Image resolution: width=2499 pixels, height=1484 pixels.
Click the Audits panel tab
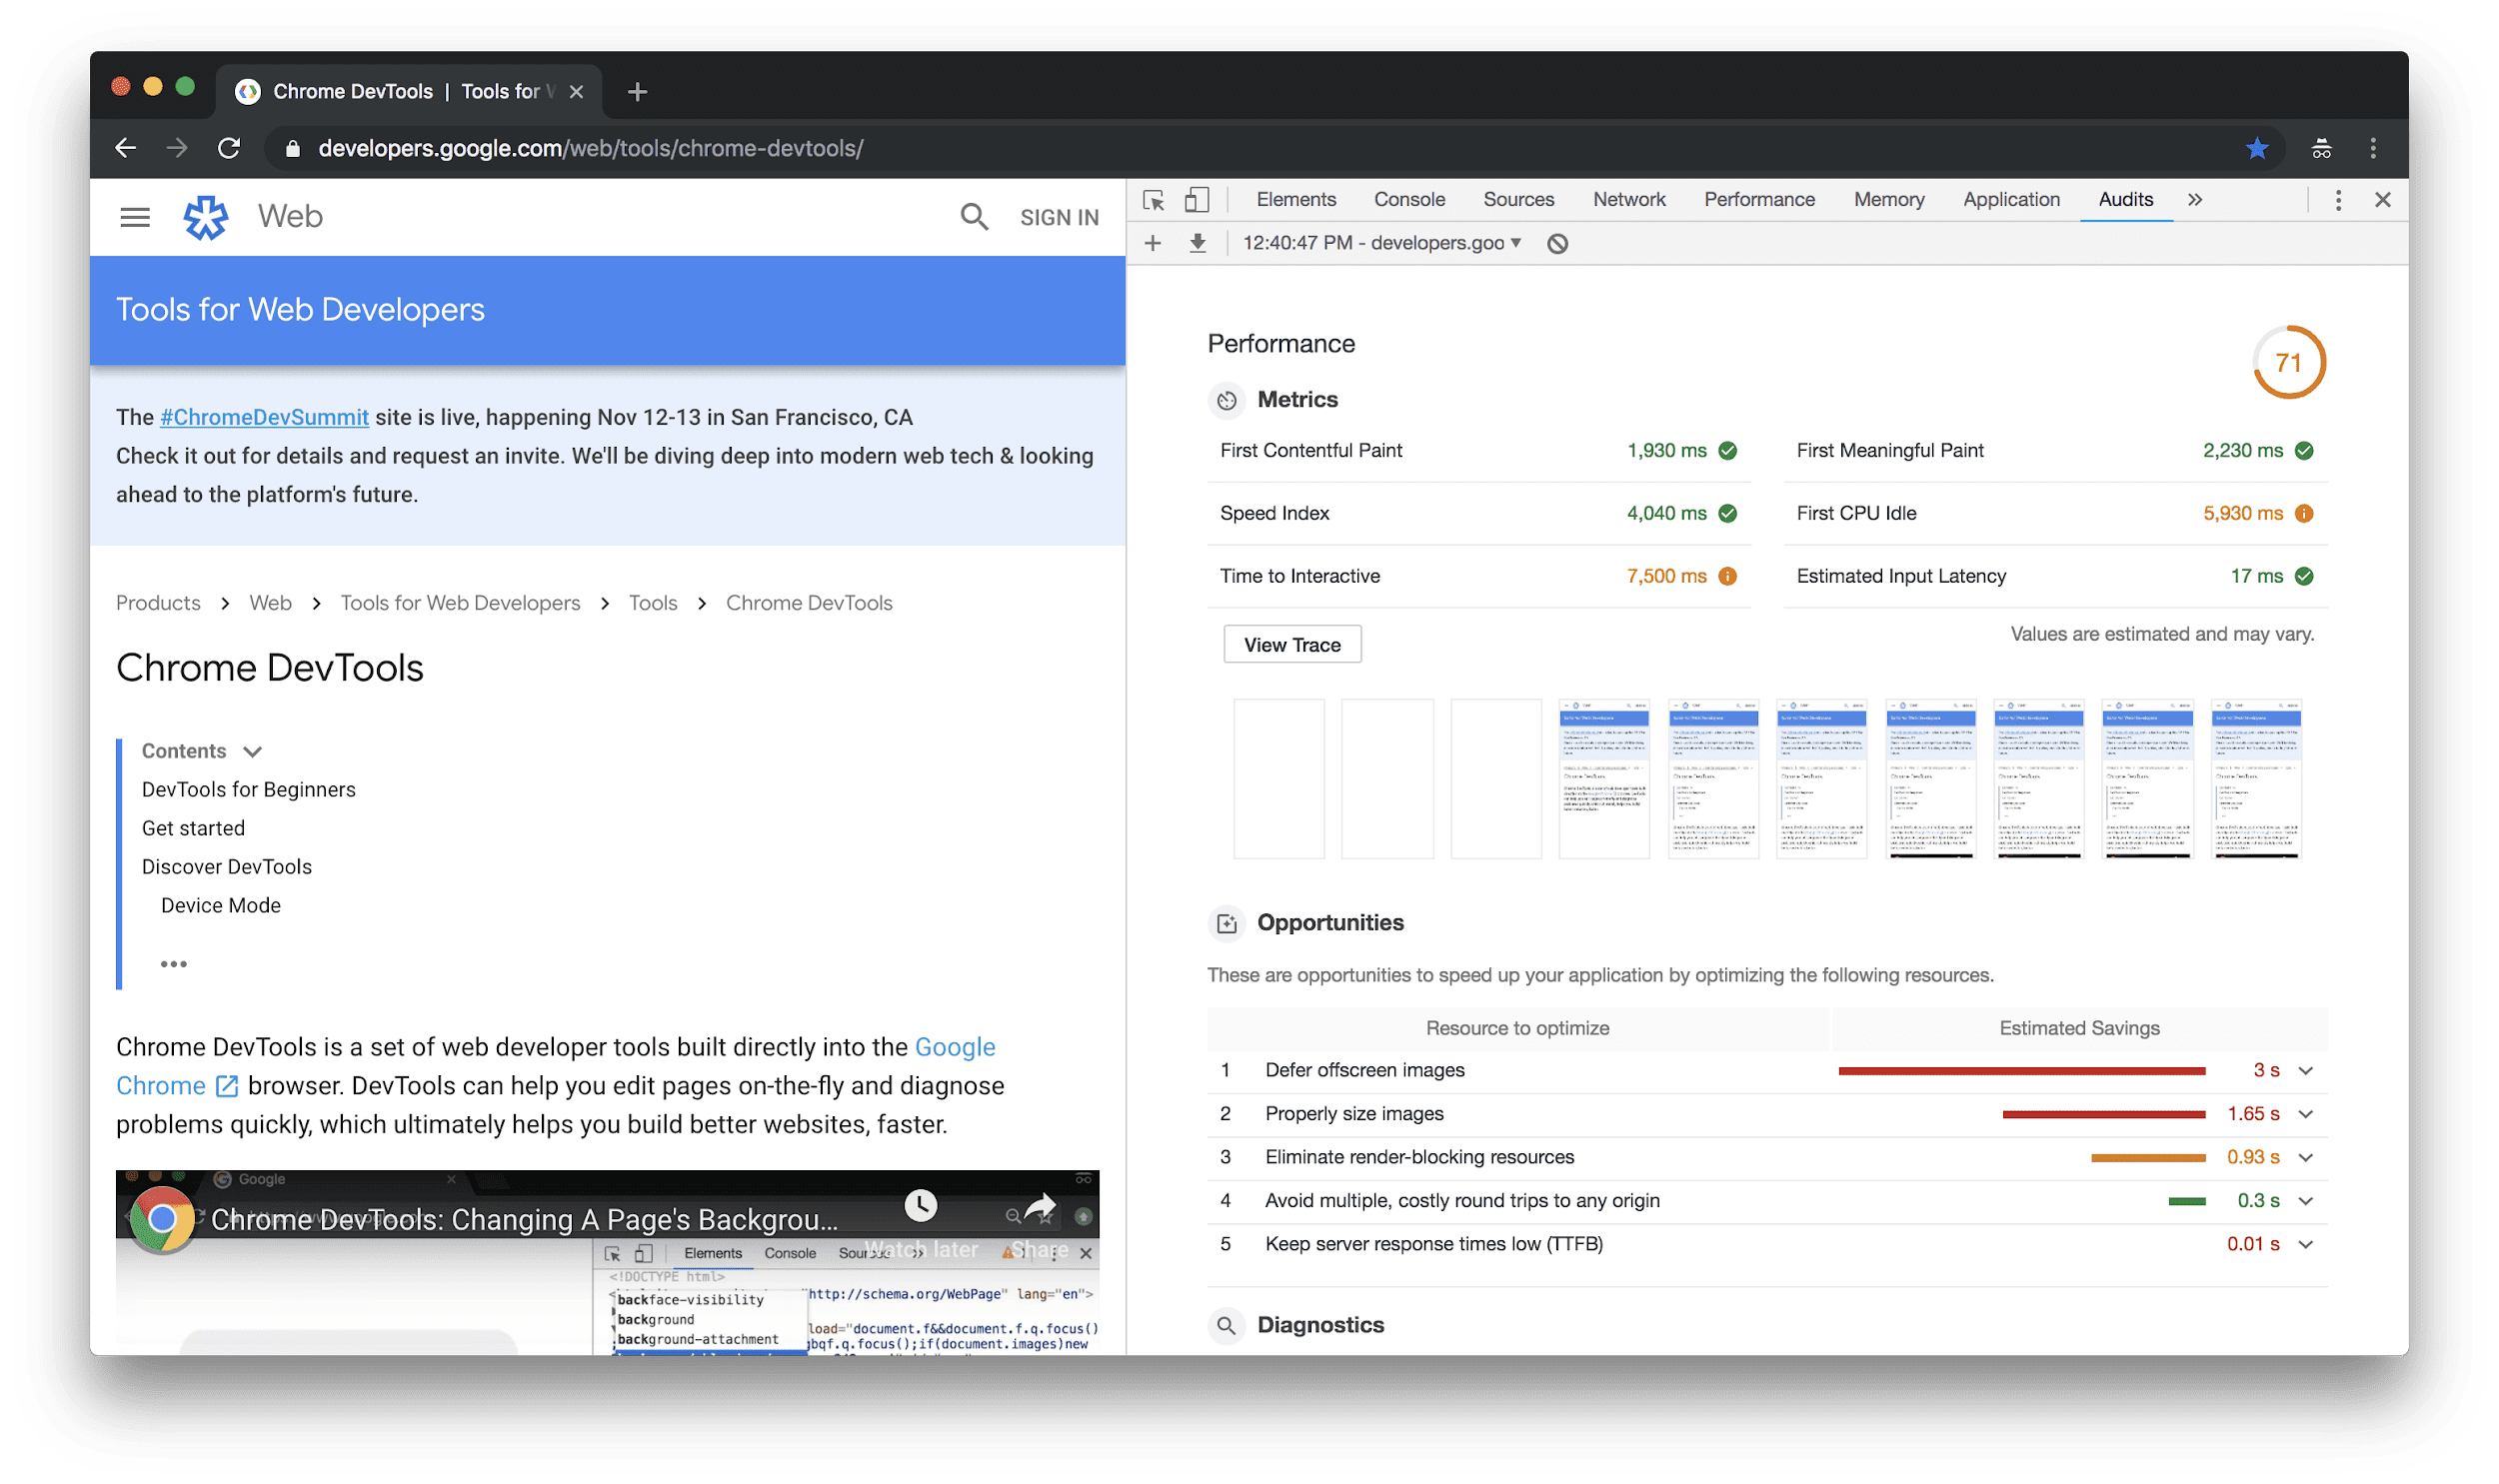2124,198
